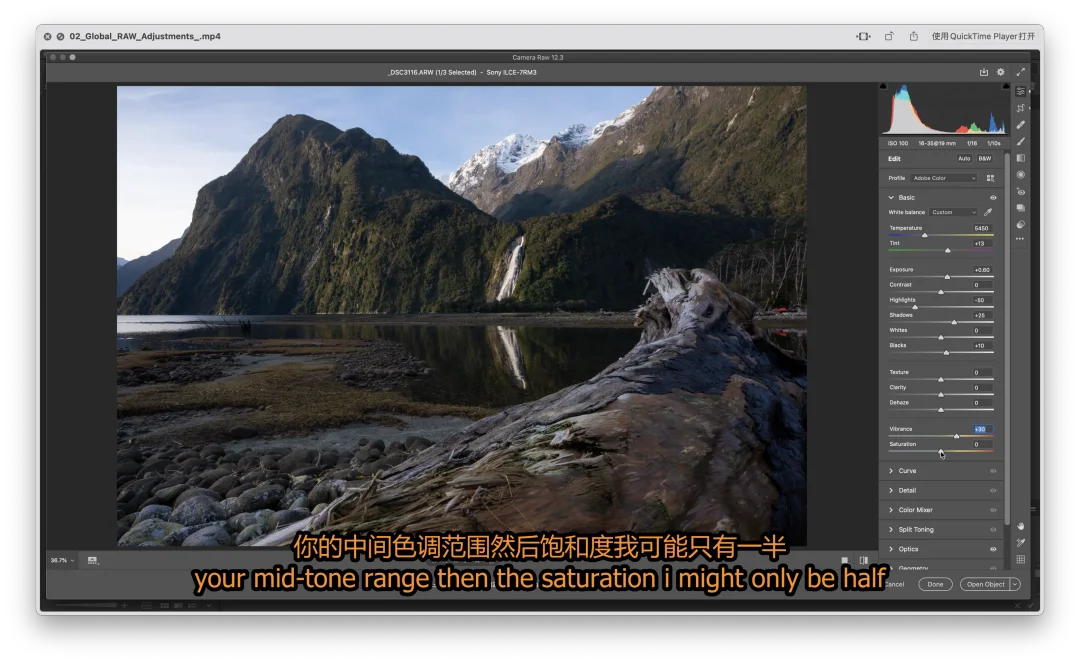Open Camera Raw preferences gear icon
The image size is (1080, 663).
(x=1000, y=72)
